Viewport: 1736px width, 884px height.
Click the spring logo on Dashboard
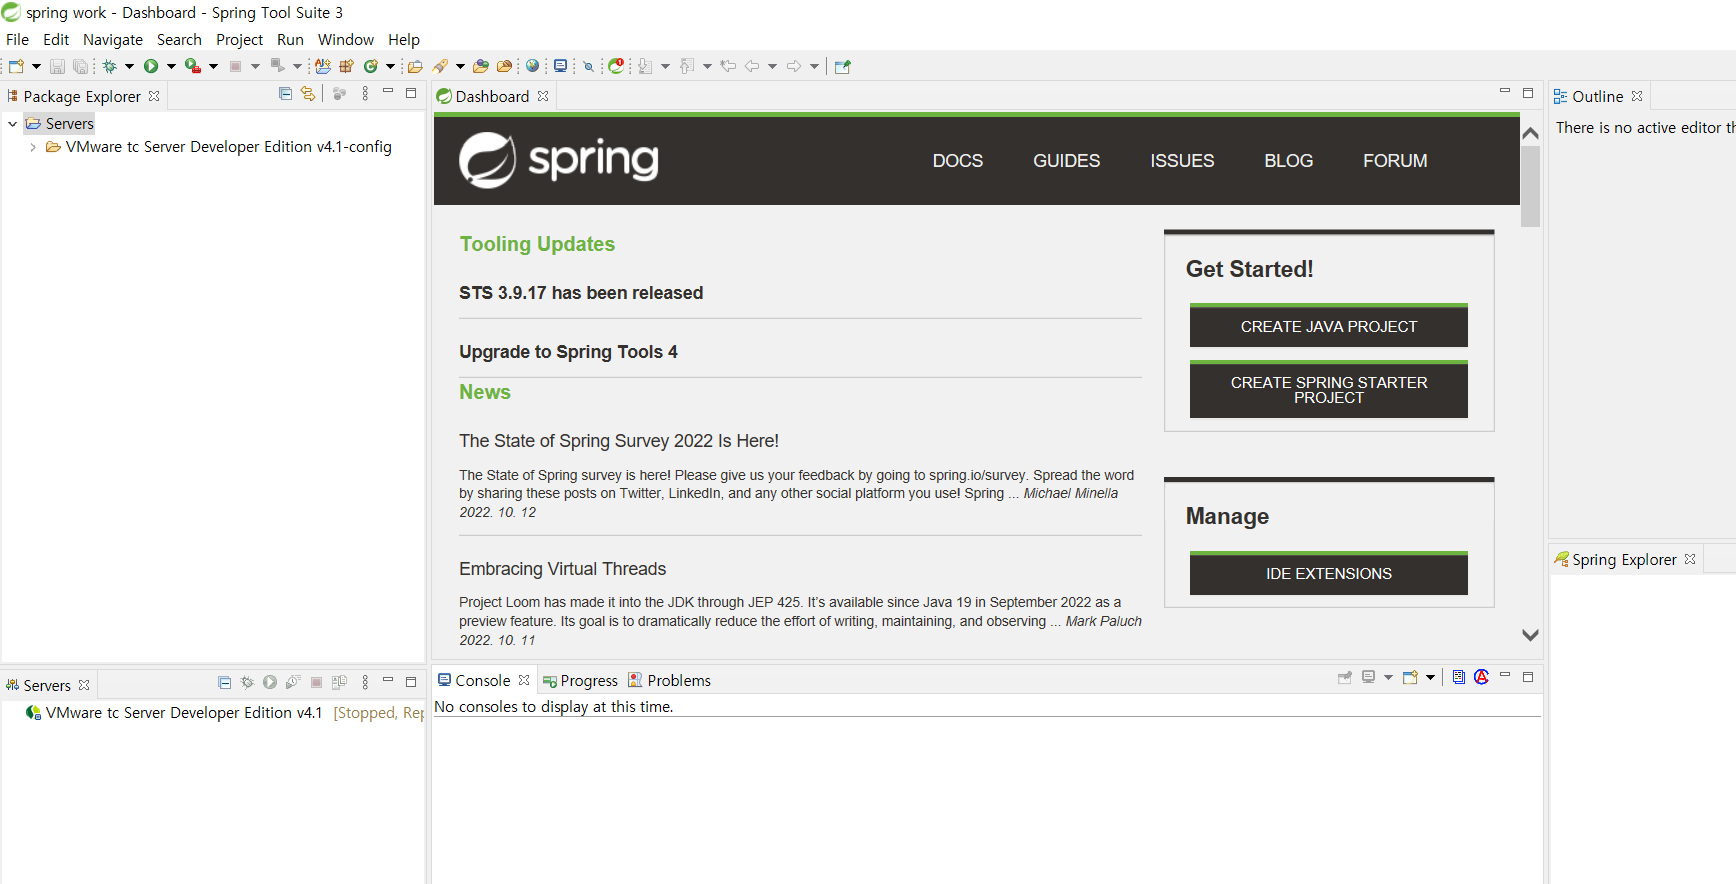pyautogui.click(x=559, y=160)
